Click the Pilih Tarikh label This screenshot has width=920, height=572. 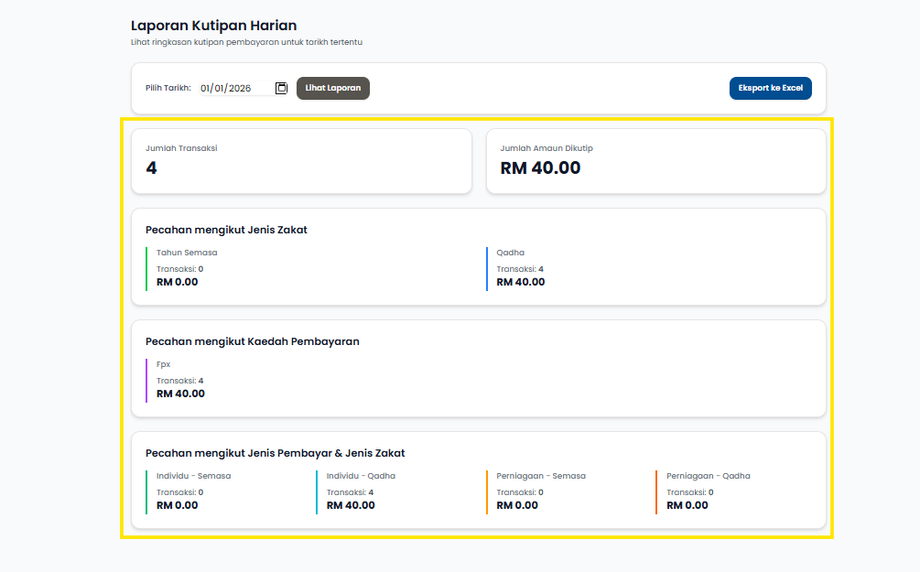[168, 88]
